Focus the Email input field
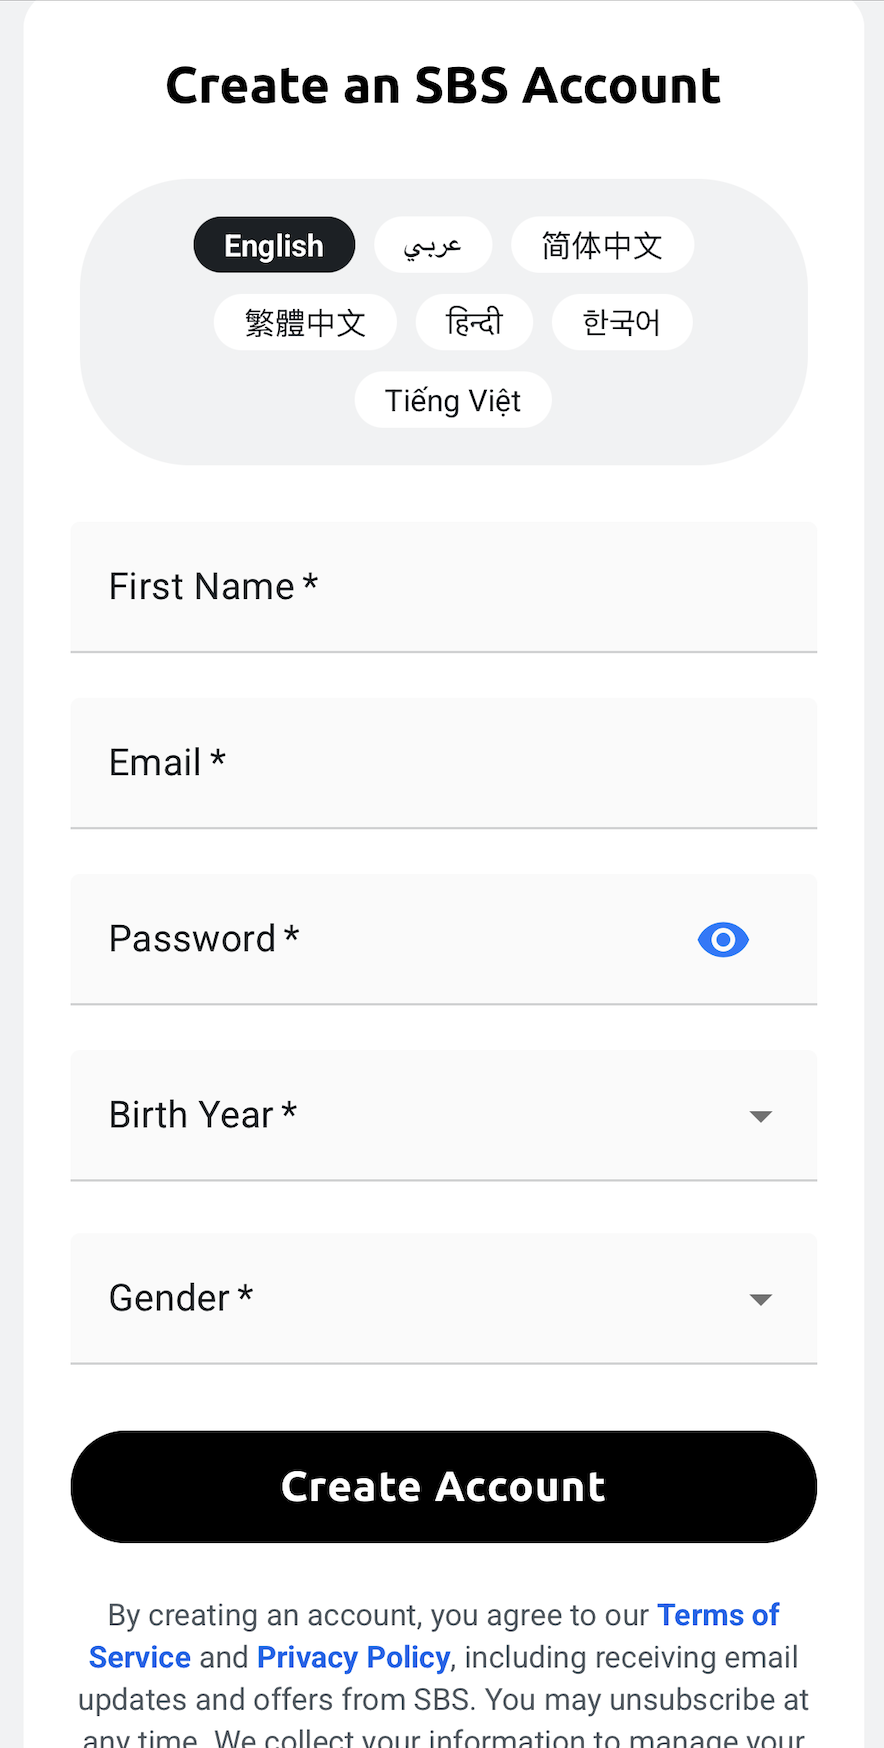The height and width of the screenshot is (1748, 884). pos(444,763)
